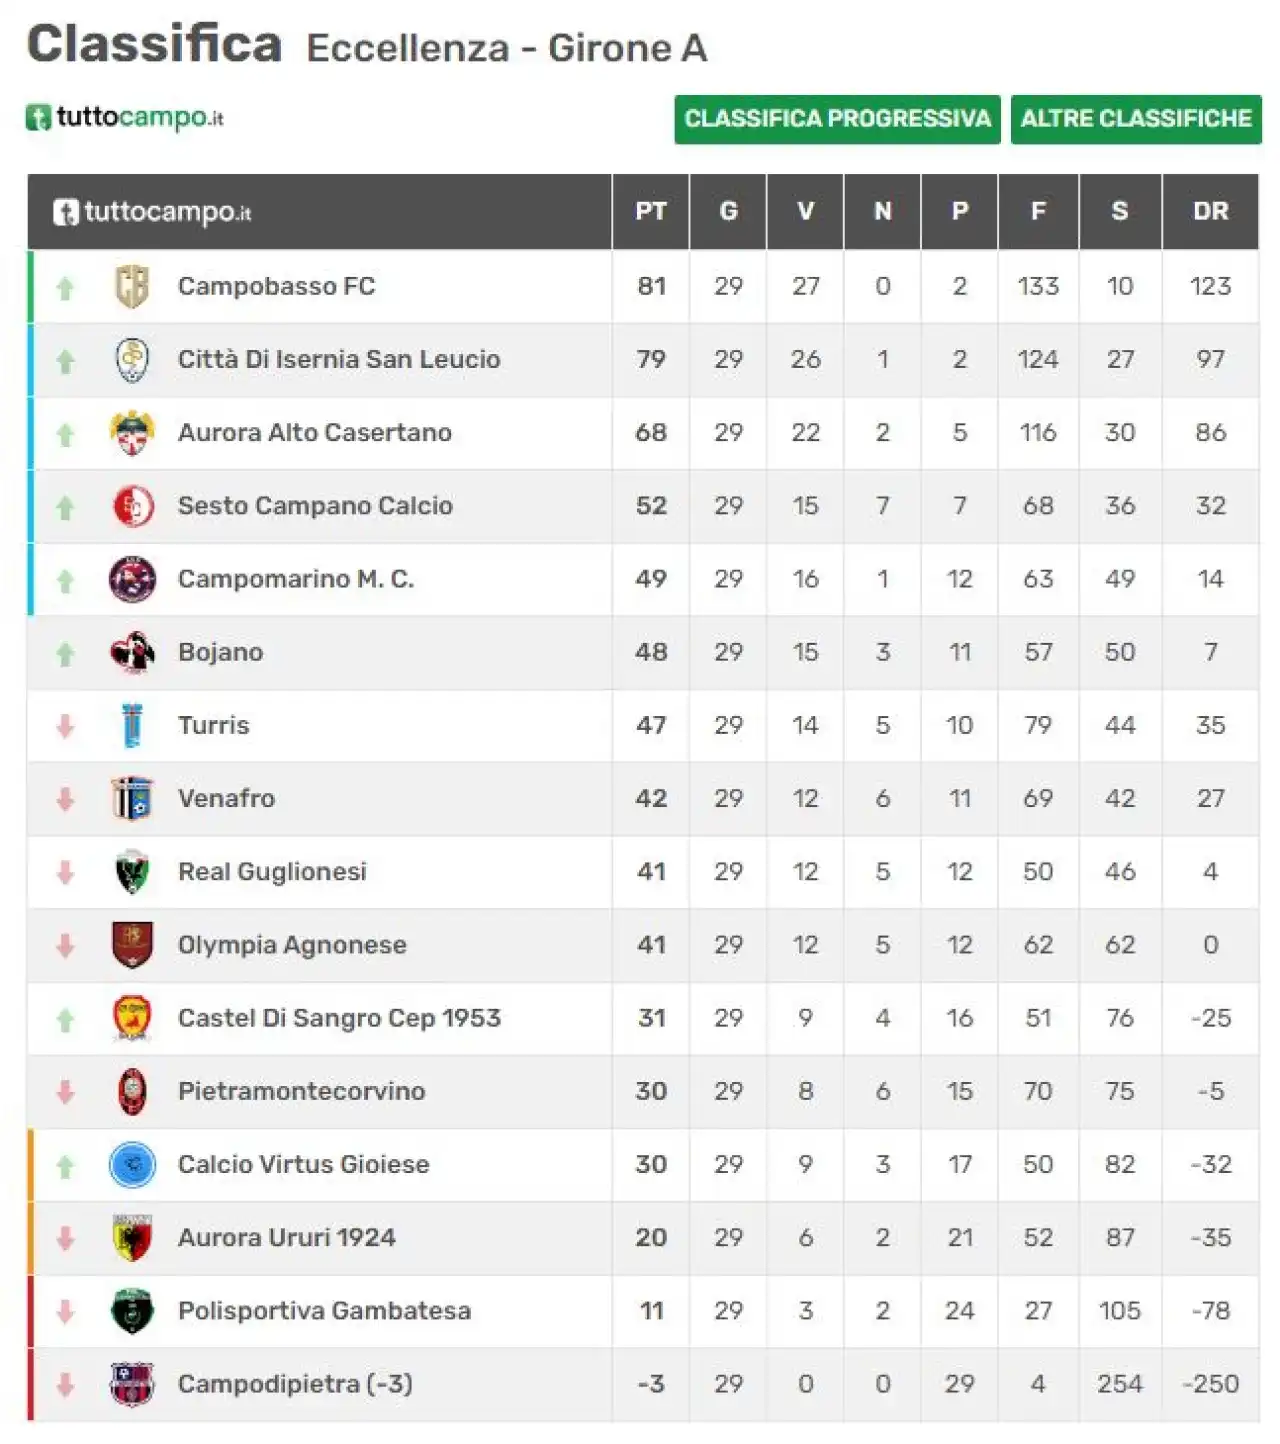Click the Aurora Ururi 1924 eagle crest
Screen dimensions: 1280x1444
tap(132, 1238)
